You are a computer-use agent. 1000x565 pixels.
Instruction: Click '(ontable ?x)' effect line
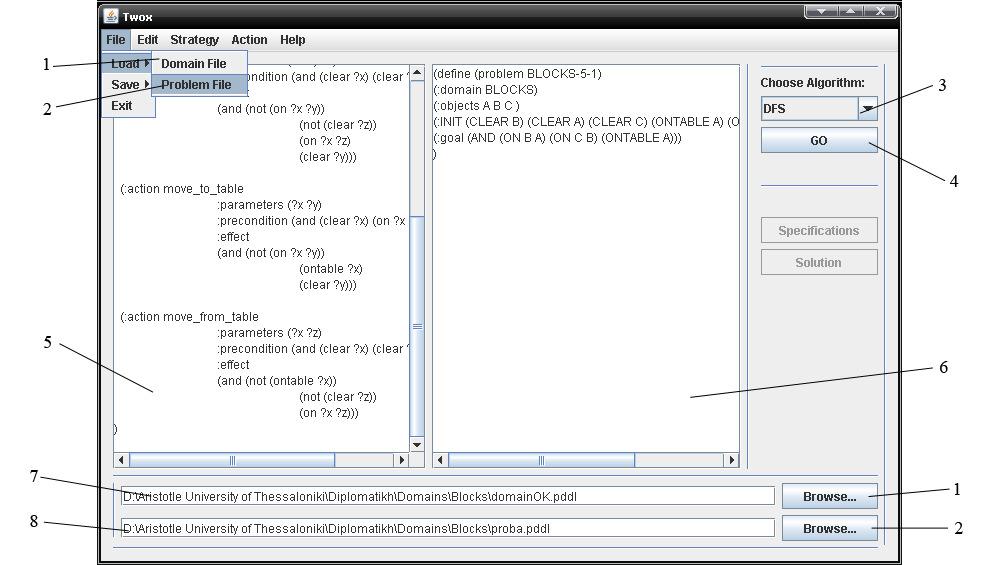(331, 269)
